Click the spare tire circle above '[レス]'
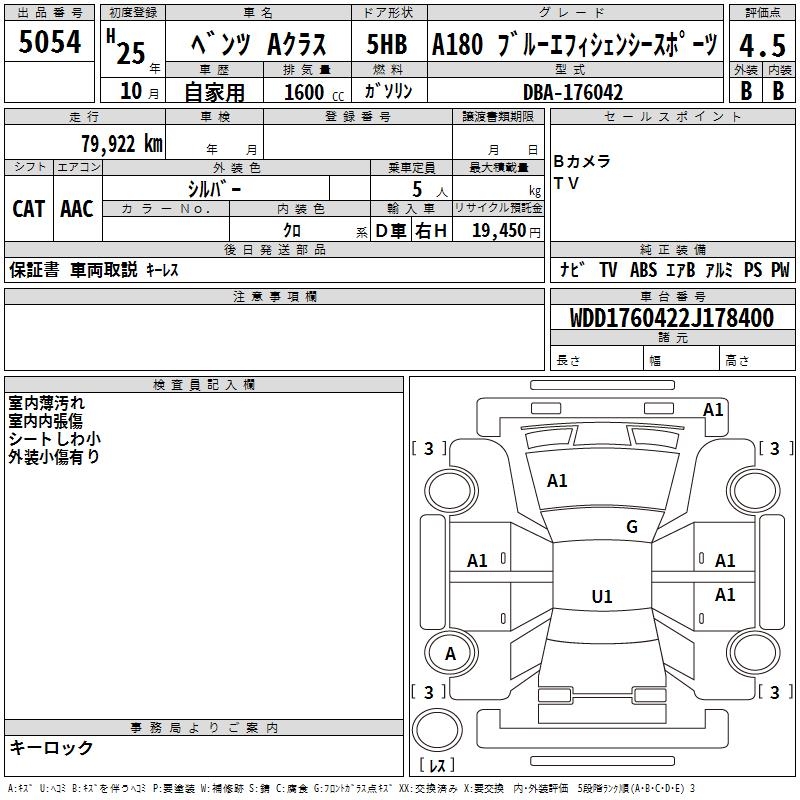This screenshot has width=800, height=800. coord(437,730)
